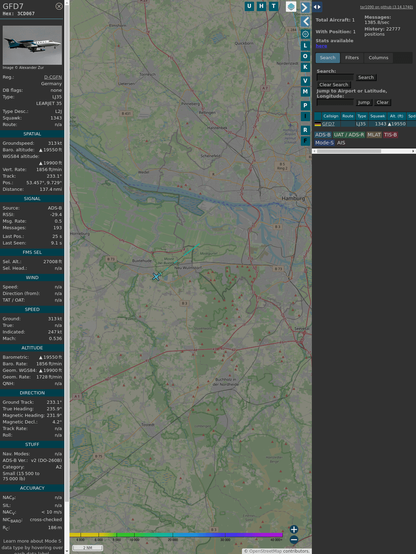The image size is (416, 554).
Task: Select the GFD7 aircraft icon on map
Action: (156, 276)
